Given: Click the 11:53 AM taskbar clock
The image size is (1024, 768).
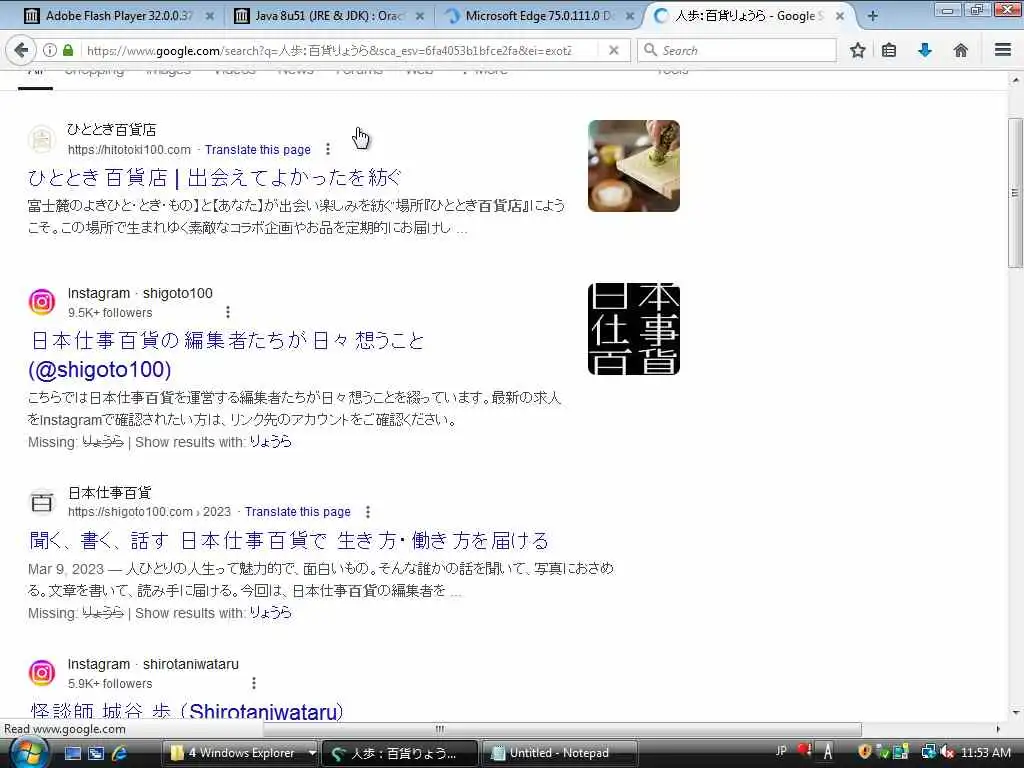Looking at the screenshot, I should 986,753.
